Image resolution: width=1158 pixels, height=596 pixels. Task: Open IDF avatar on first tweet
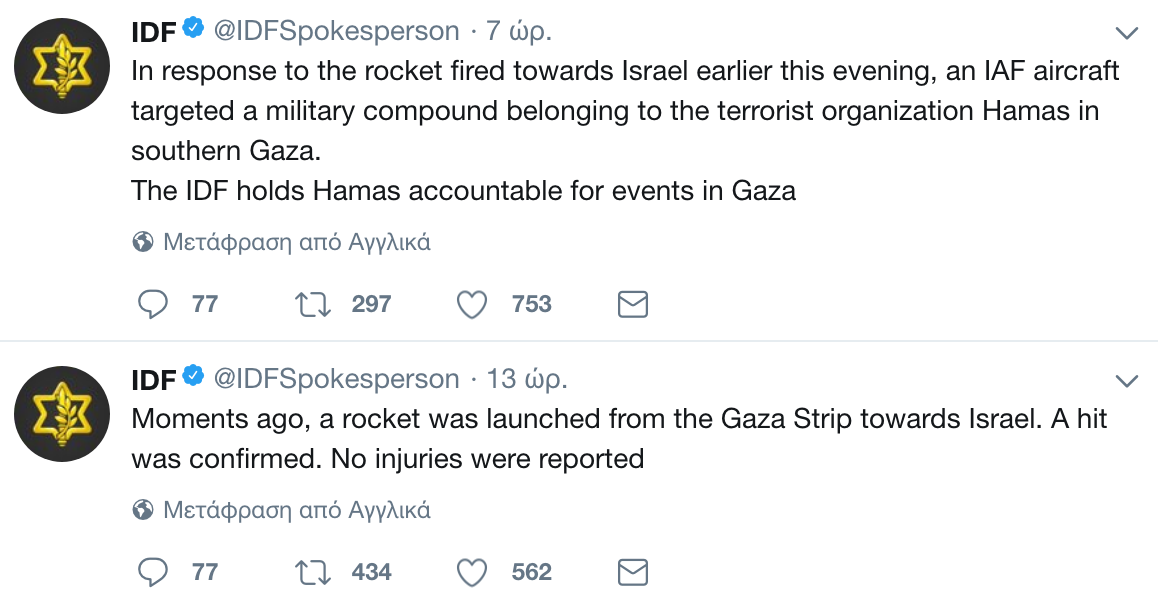pos(57,66)
